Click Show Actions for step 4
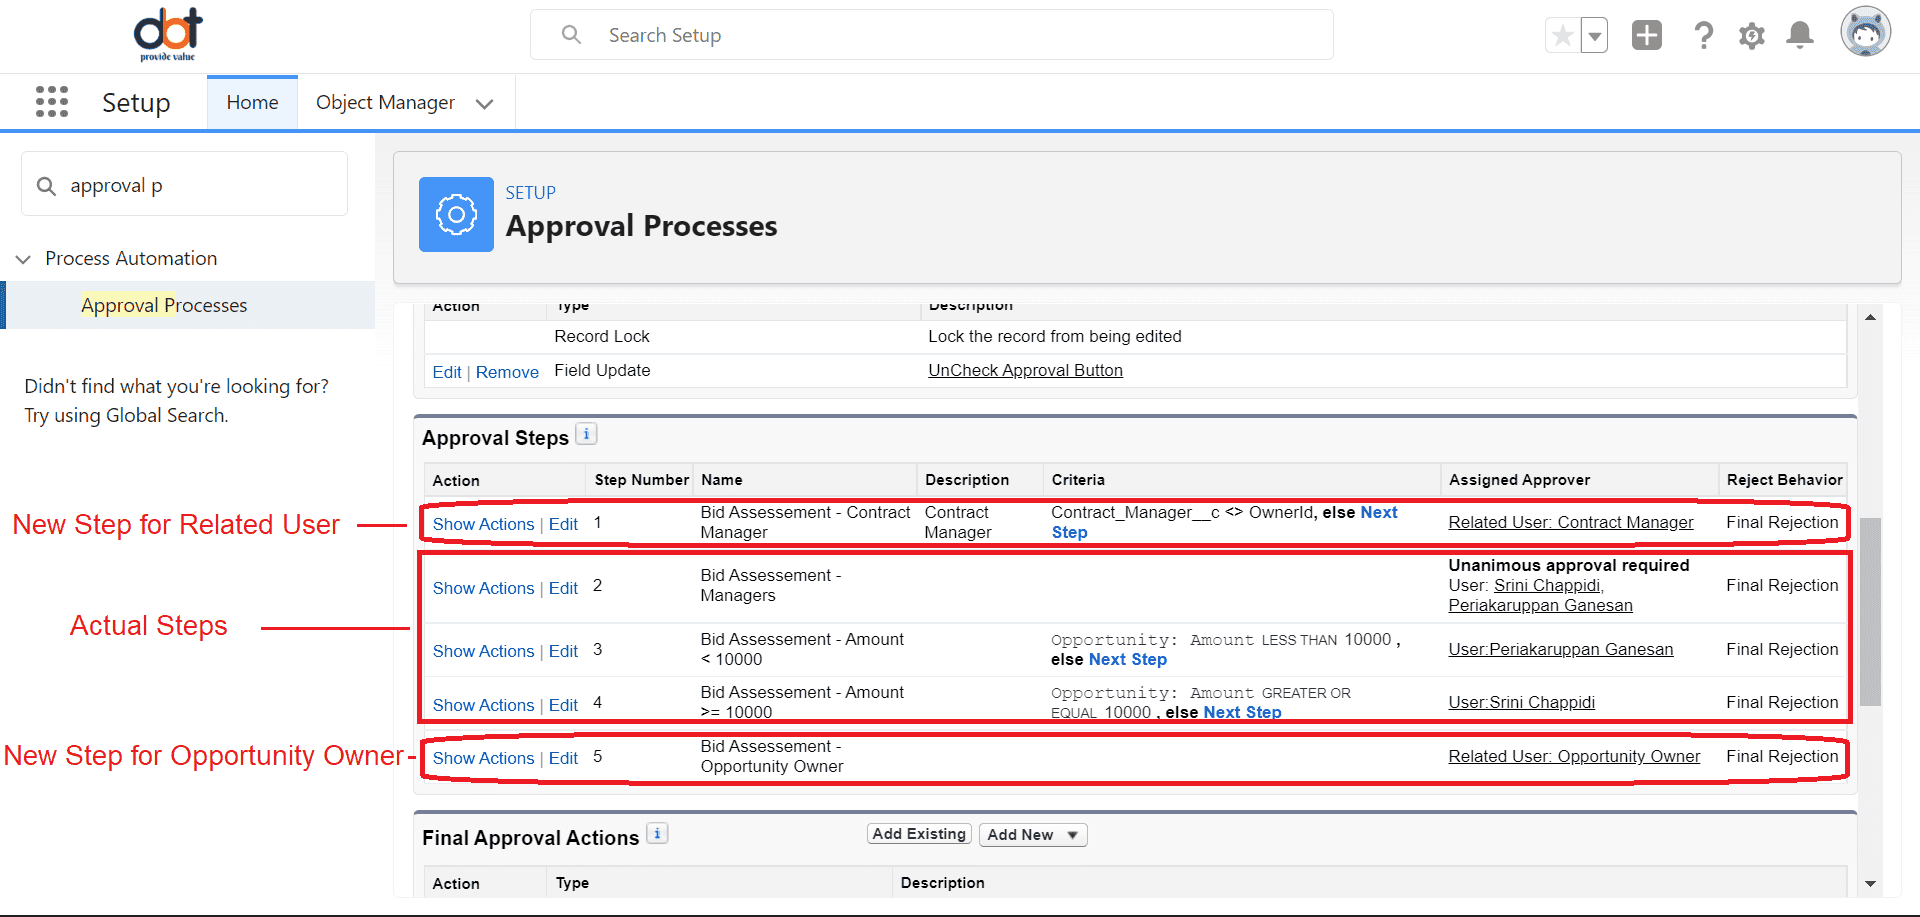 pyautogui.click(x=483, y=705)
